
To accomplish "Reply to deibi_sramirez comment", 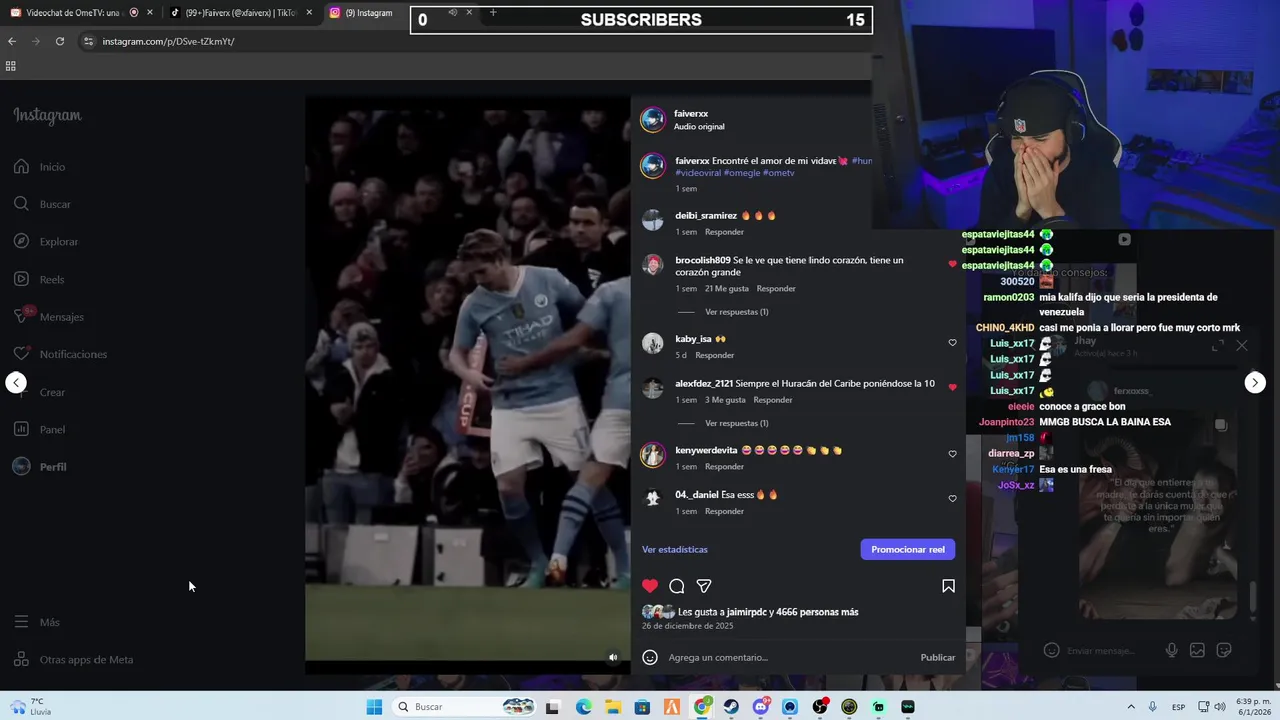I will click(x=724, y=232).
